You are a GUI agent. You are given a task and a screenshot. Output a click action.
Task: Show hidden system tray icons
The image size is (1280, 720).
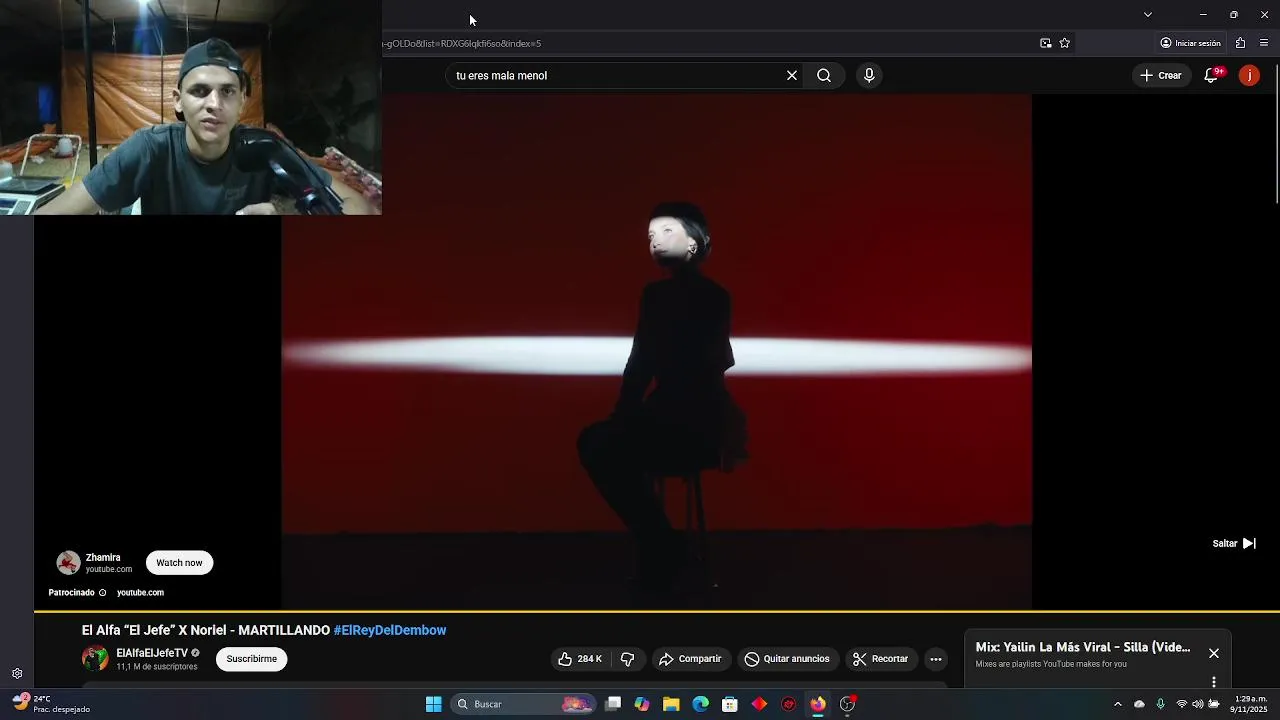pos(1118,704)
